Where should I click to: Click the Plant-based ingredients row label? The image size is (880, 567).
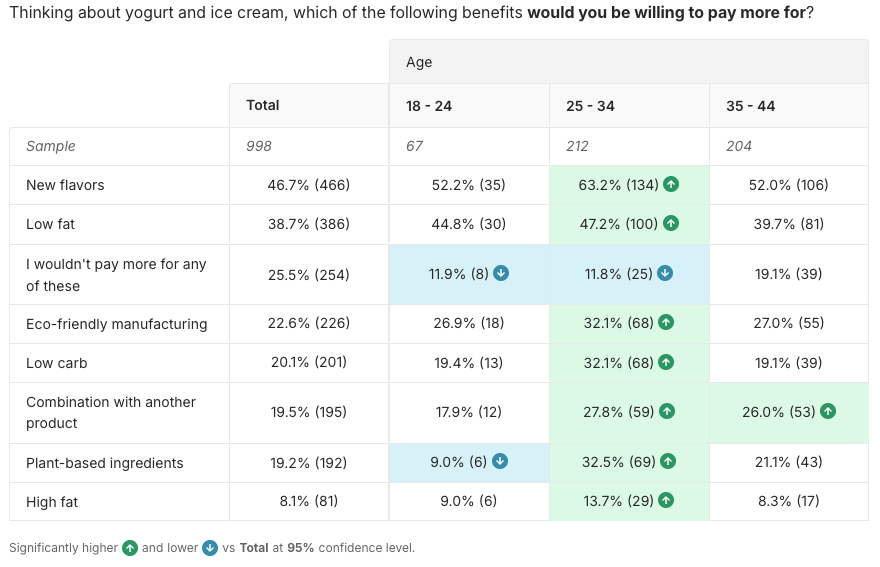point(105,463)
